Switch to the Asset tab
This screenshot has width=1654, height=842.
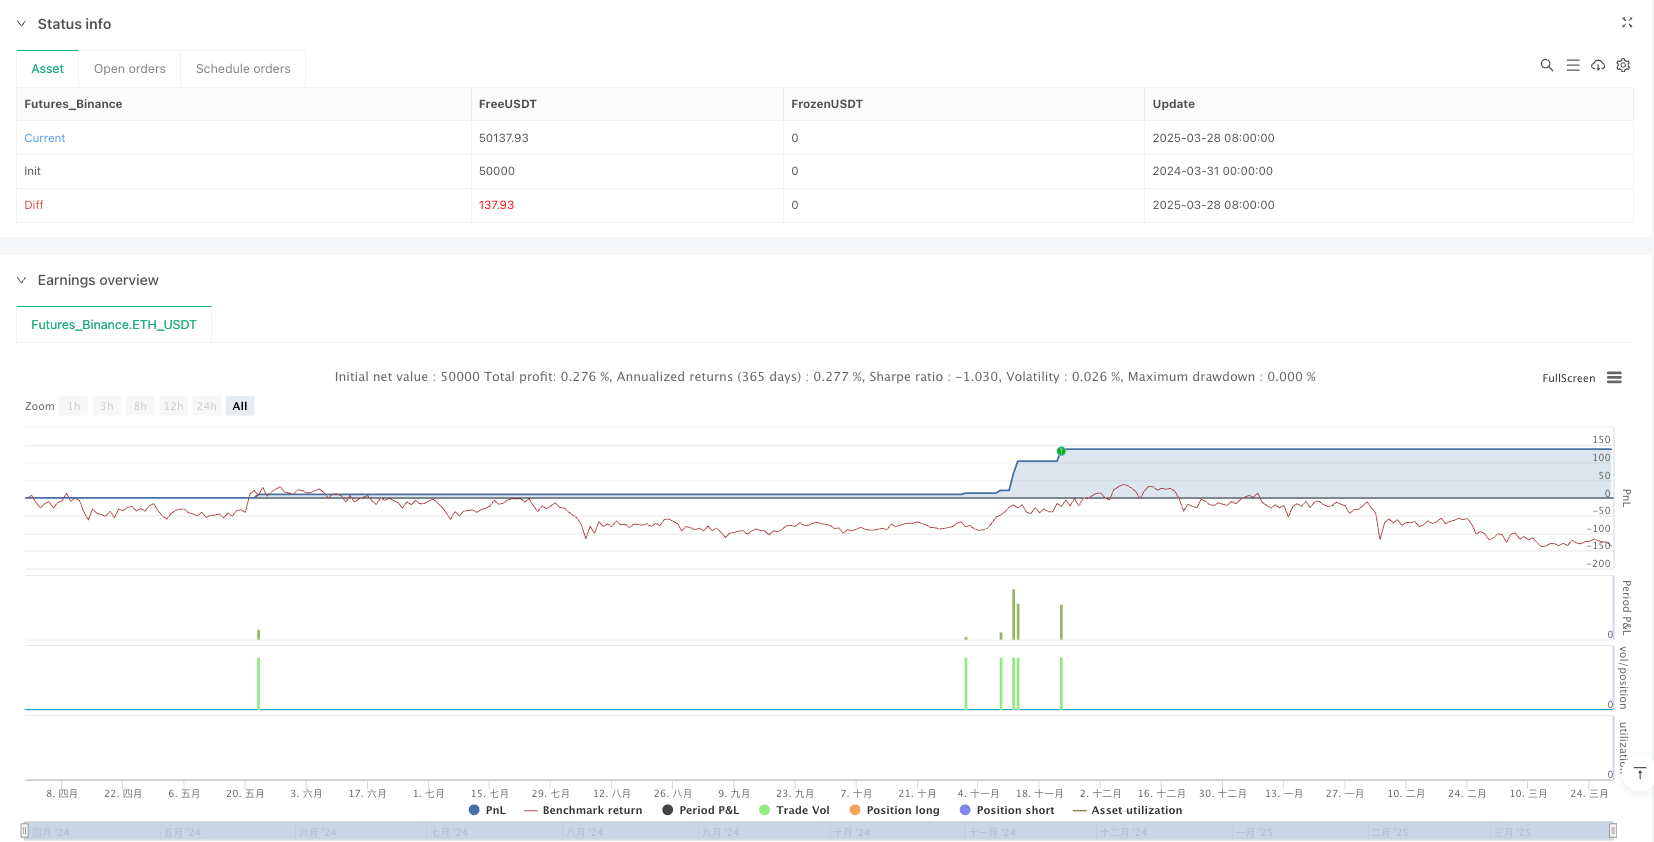point(47,69)
